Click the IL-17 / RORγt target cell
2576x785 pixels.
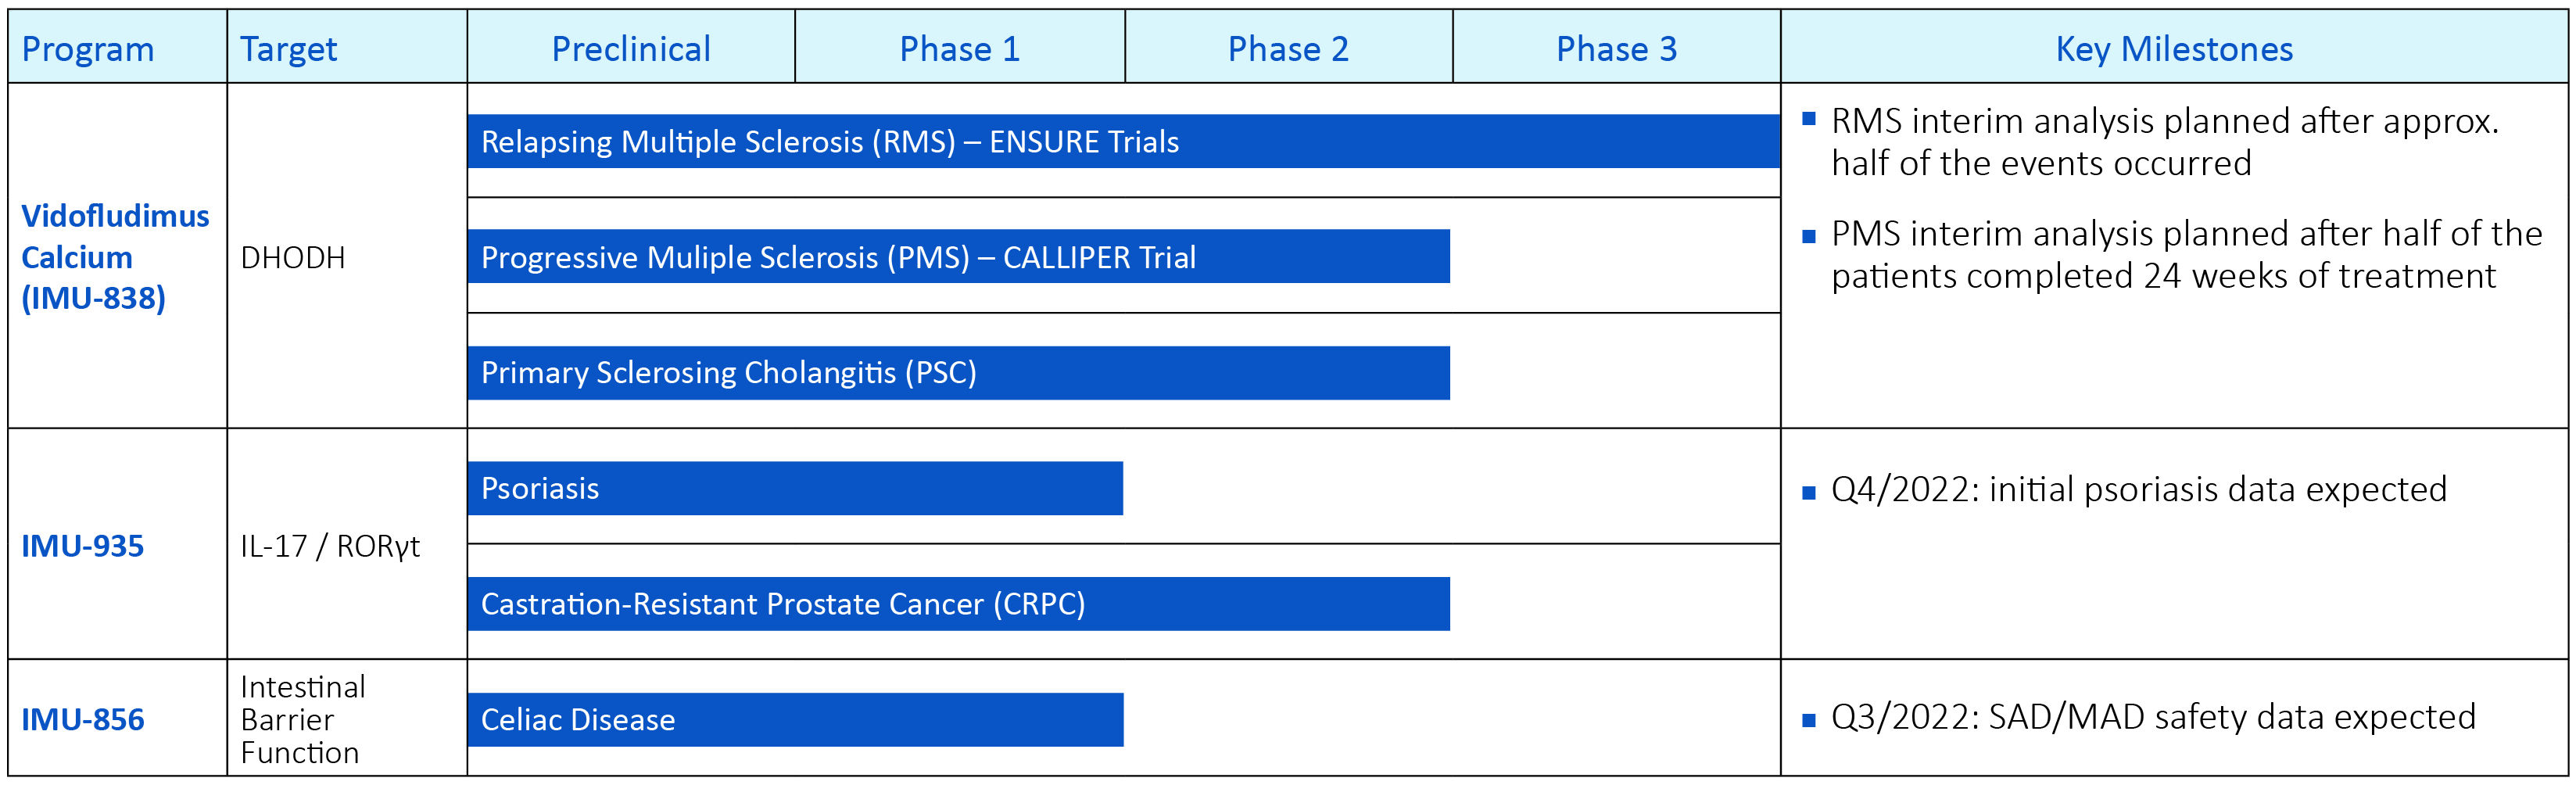click(330, 546)
